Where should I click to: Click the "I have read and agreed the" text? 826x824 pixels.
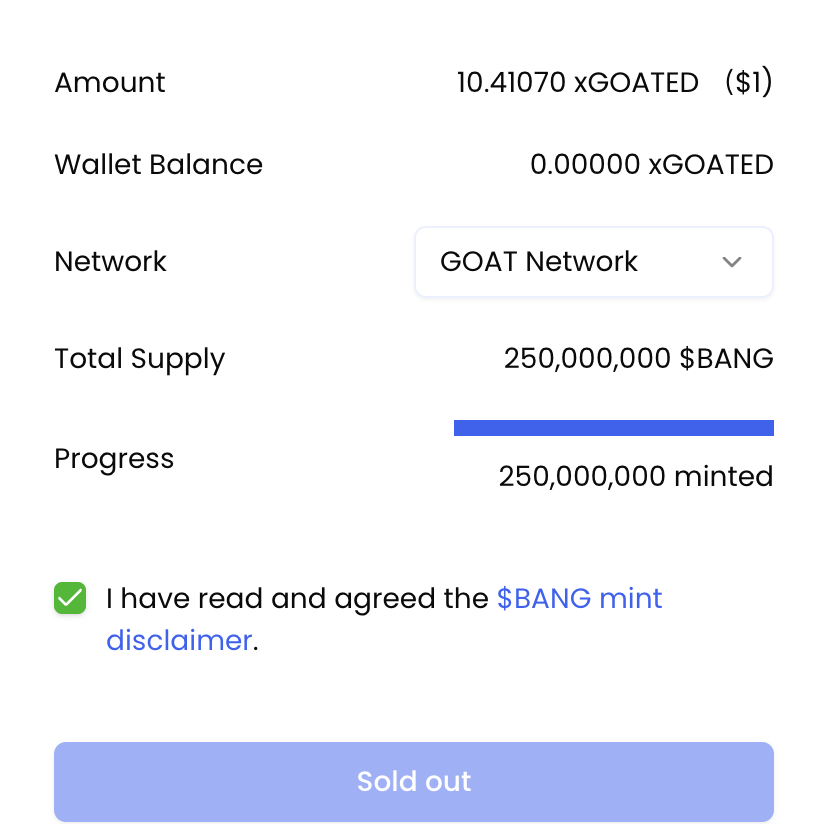[x=297, y=599]
